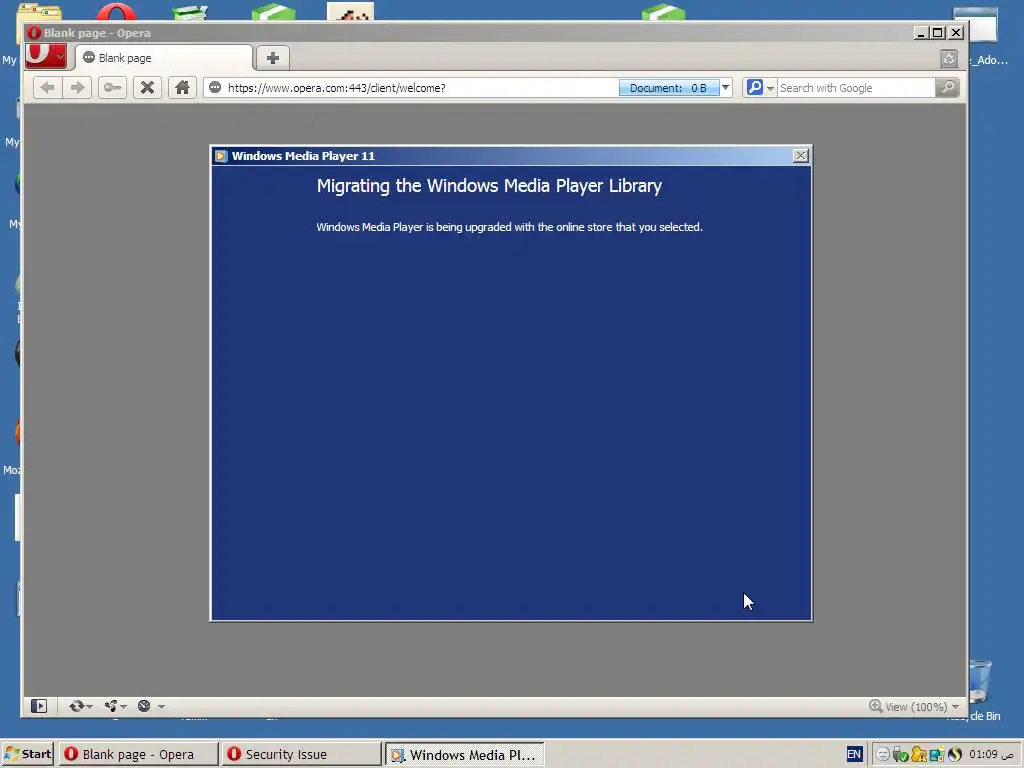Expand the address bar history dropdown

coord(726,88)
